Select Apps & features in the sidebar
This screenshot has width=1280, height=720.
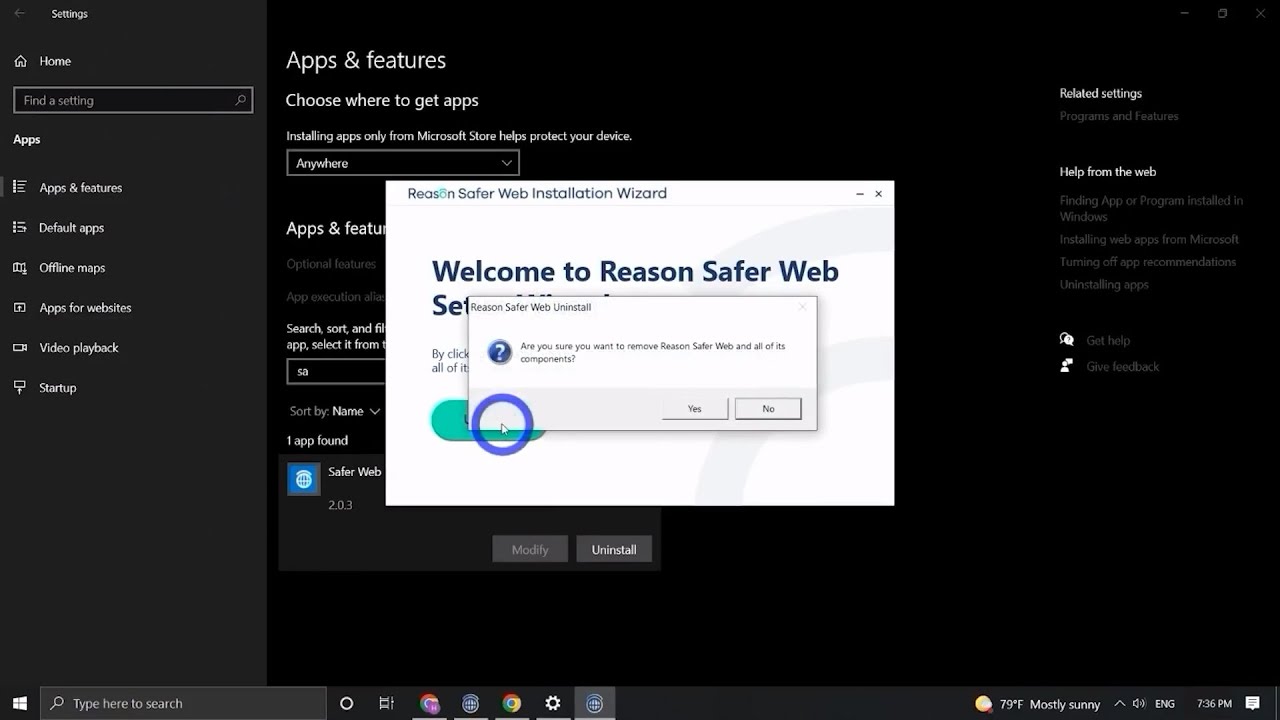point(80,187)
